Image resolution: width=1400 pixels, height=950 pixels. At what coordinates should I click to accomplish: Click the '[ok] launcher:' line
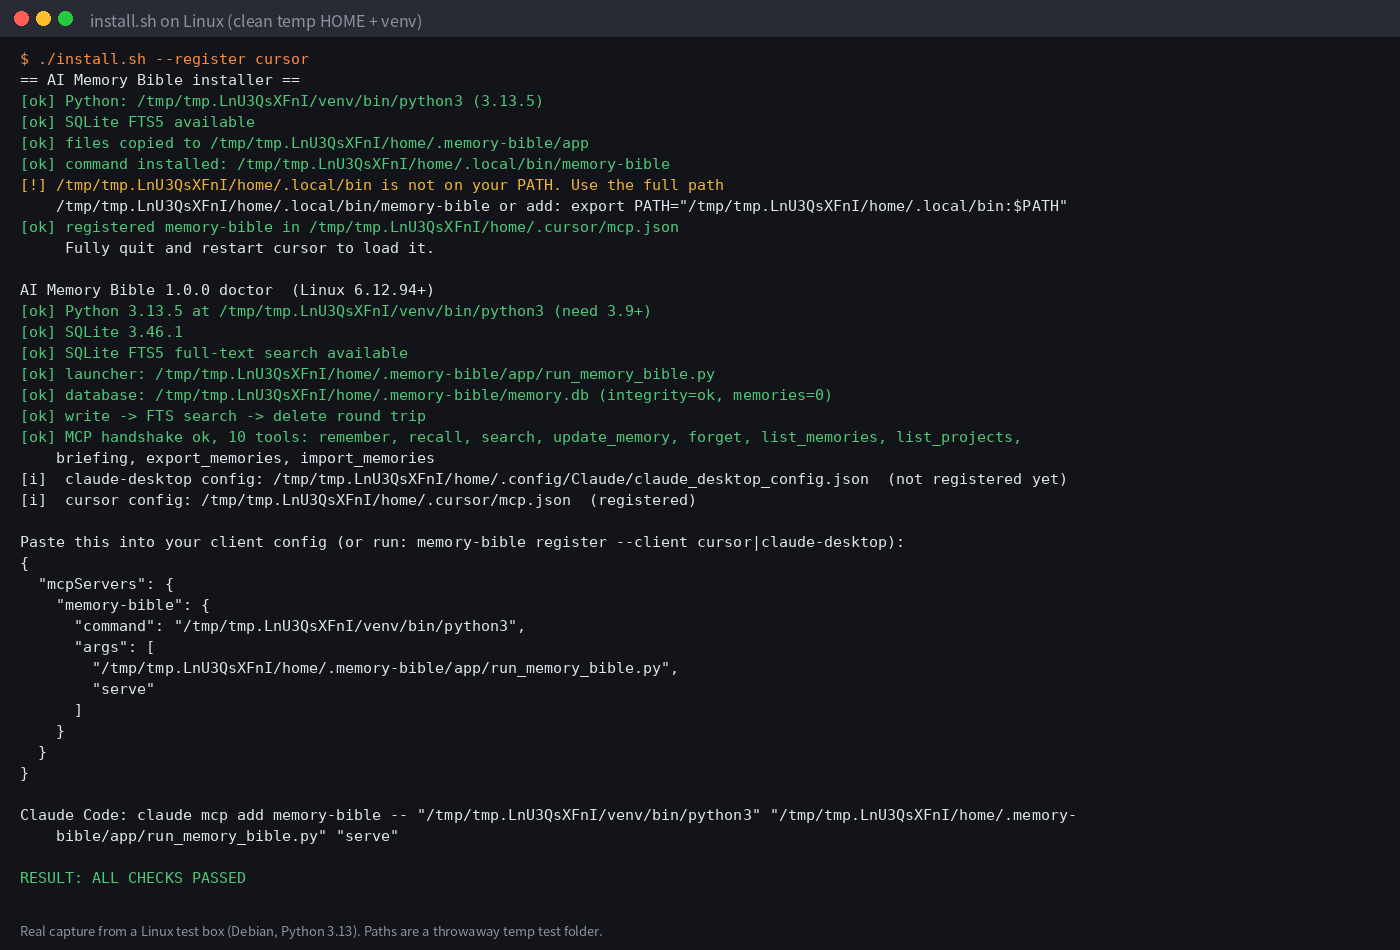367,374
